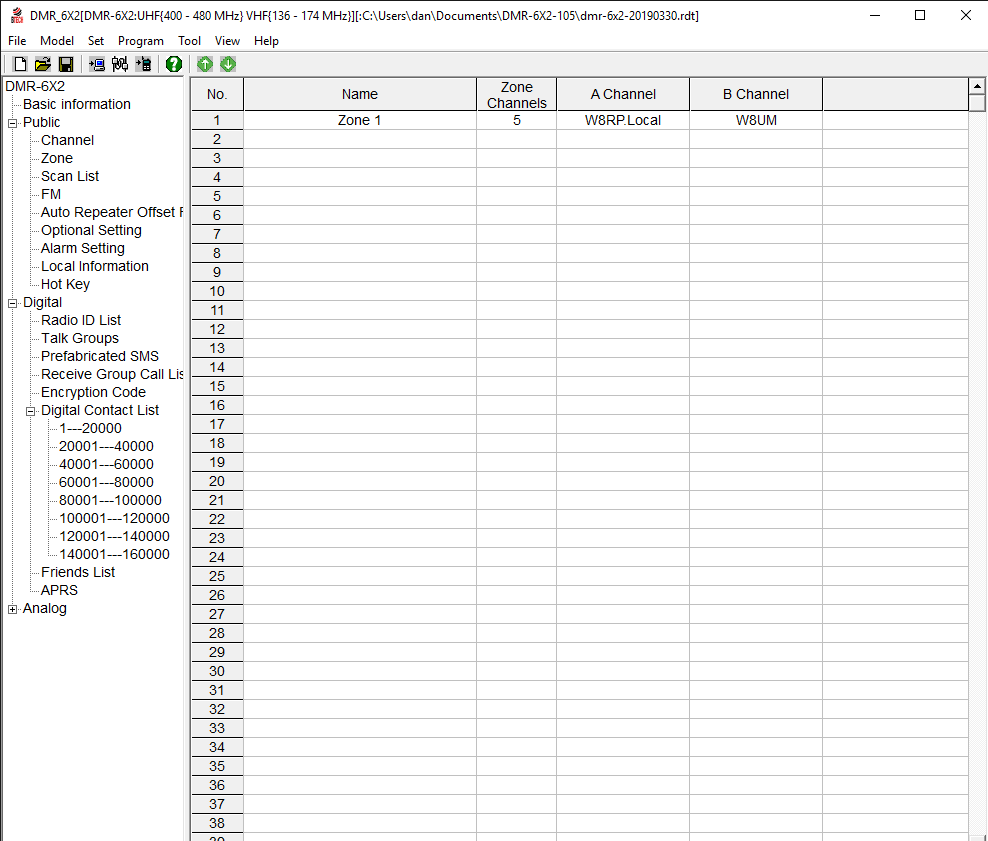Click the COM port connection icon
The height and width of the screenshot is (841, 988).
(x=120, y=64)
